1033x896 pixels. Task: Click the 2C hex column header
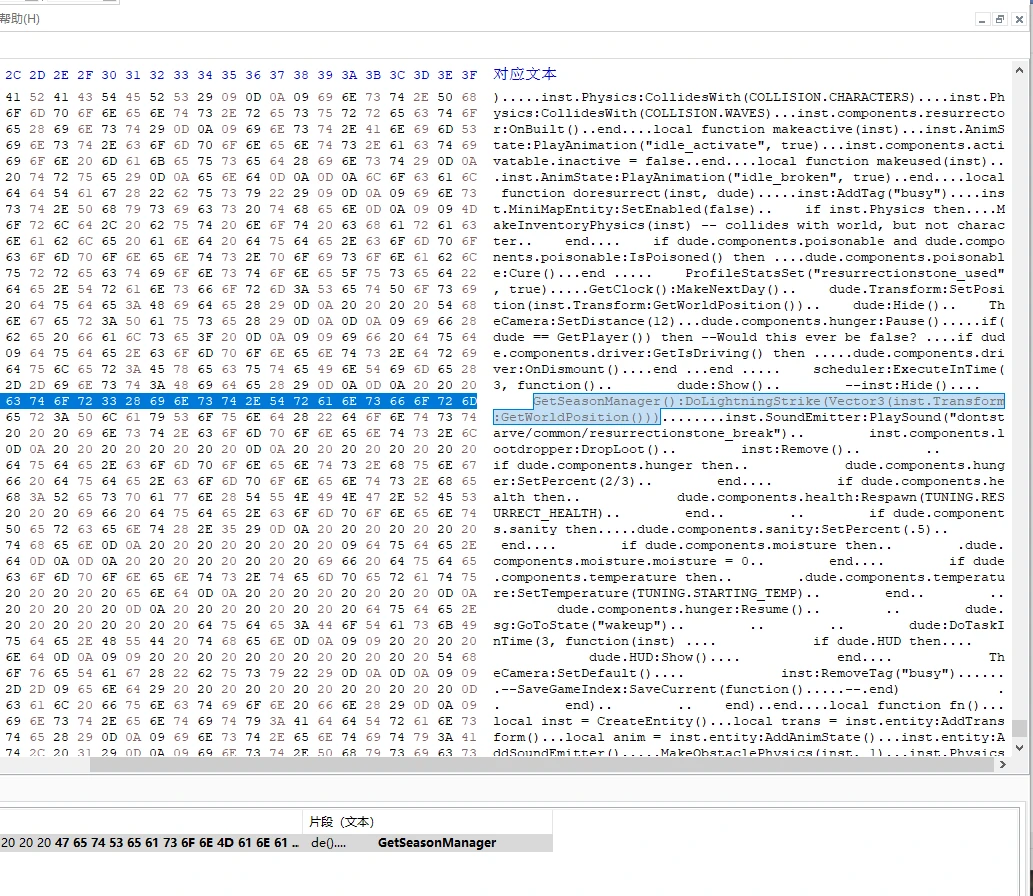click(13, 75)
